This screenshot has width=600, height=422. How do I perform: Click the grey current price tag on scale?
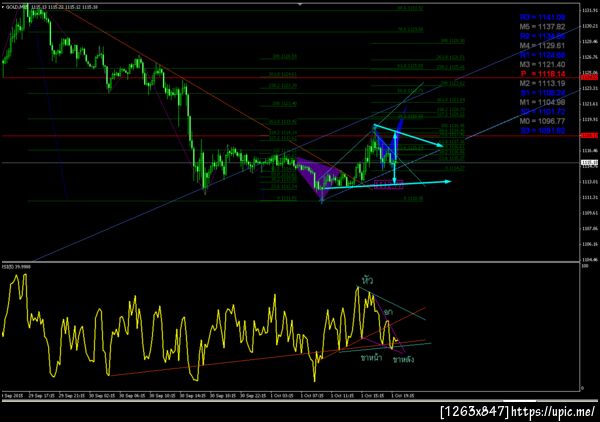[589, 163]
